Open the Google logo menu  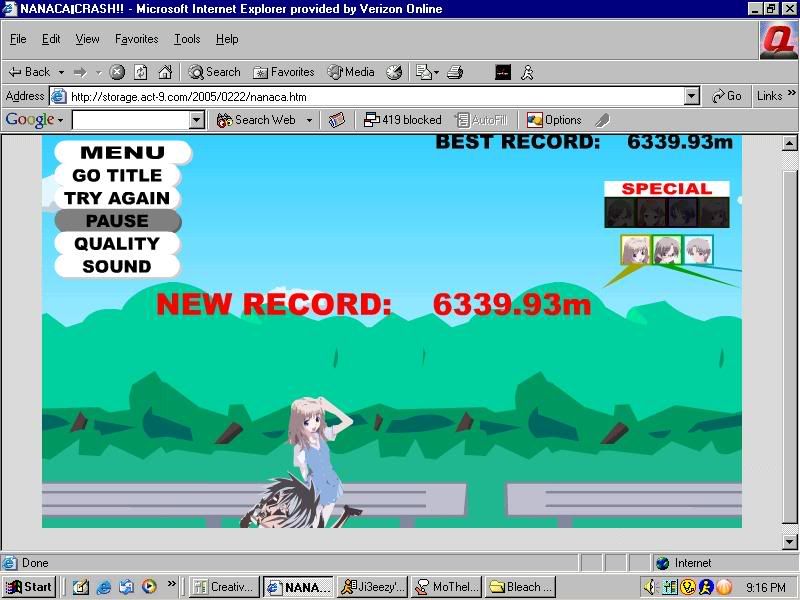pyautogui.click(x=34, y=120)
